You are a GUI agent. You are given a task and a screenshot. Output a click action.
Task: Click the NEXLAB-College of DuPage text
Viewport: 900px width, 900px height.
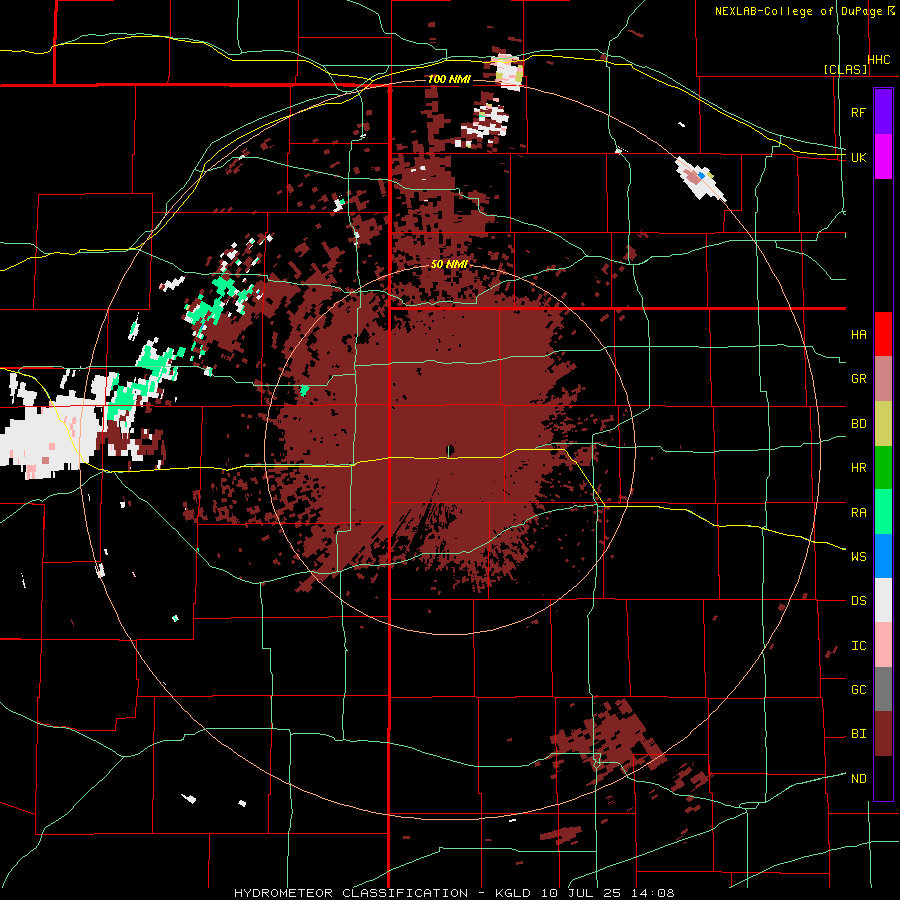tap(800, 11)
